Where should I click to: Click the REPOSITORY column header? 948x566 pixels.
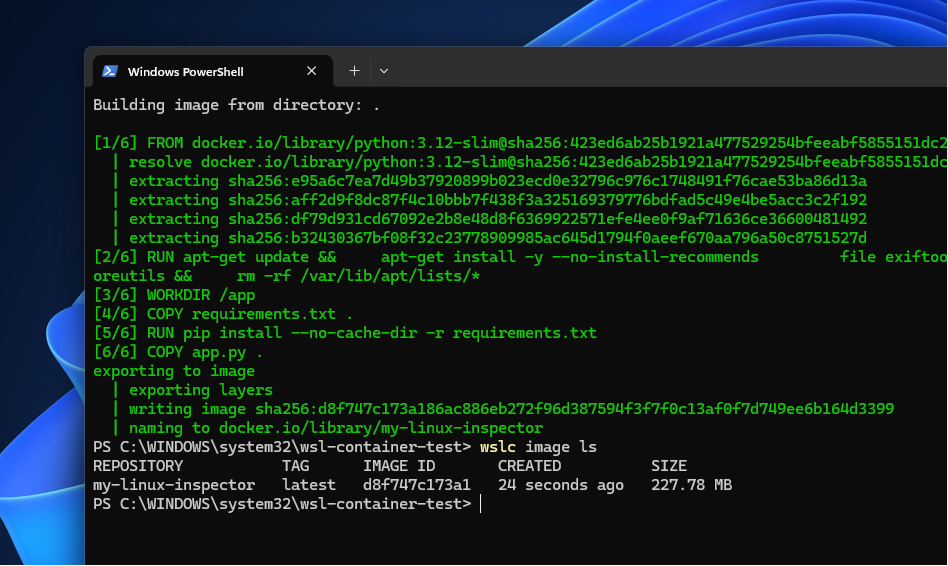point(138,466)
